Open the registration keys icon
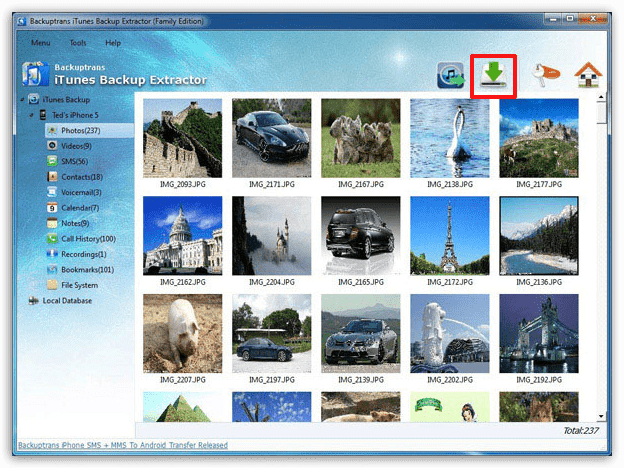Screen dimensions: 624x468 [546, 74]
